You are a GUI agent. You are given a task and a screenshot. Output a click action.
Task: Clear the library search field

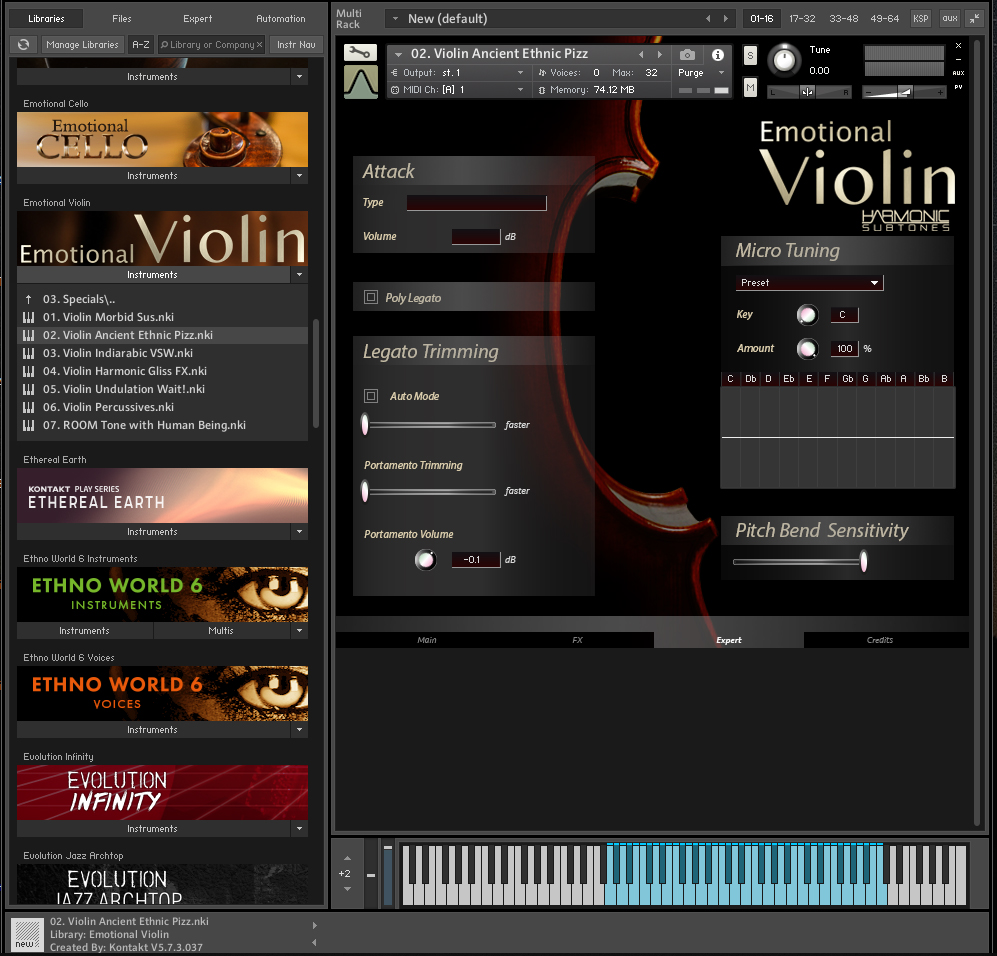point(259,44)
